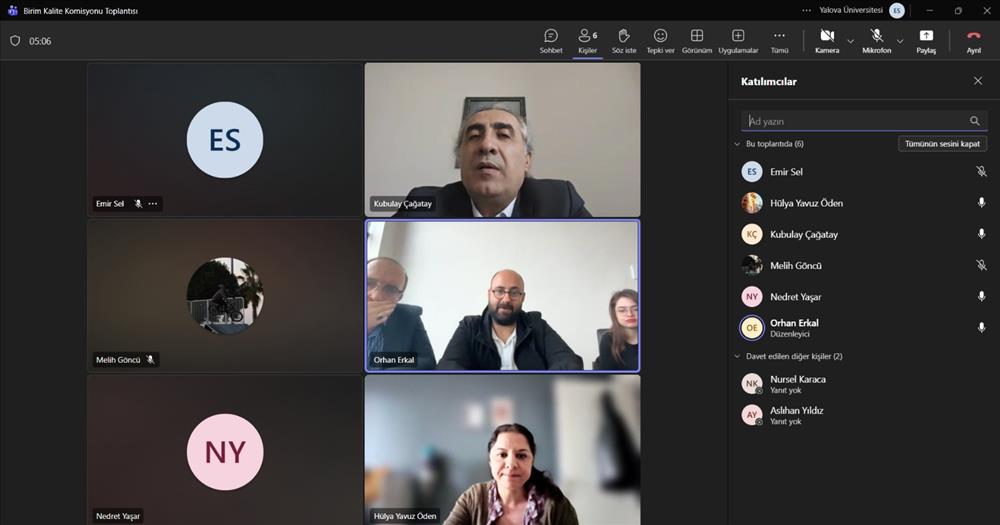This screenshot has height=525, width=1000.
Task: Open the Tepki ver reactions icon
Action: point(660,37)
